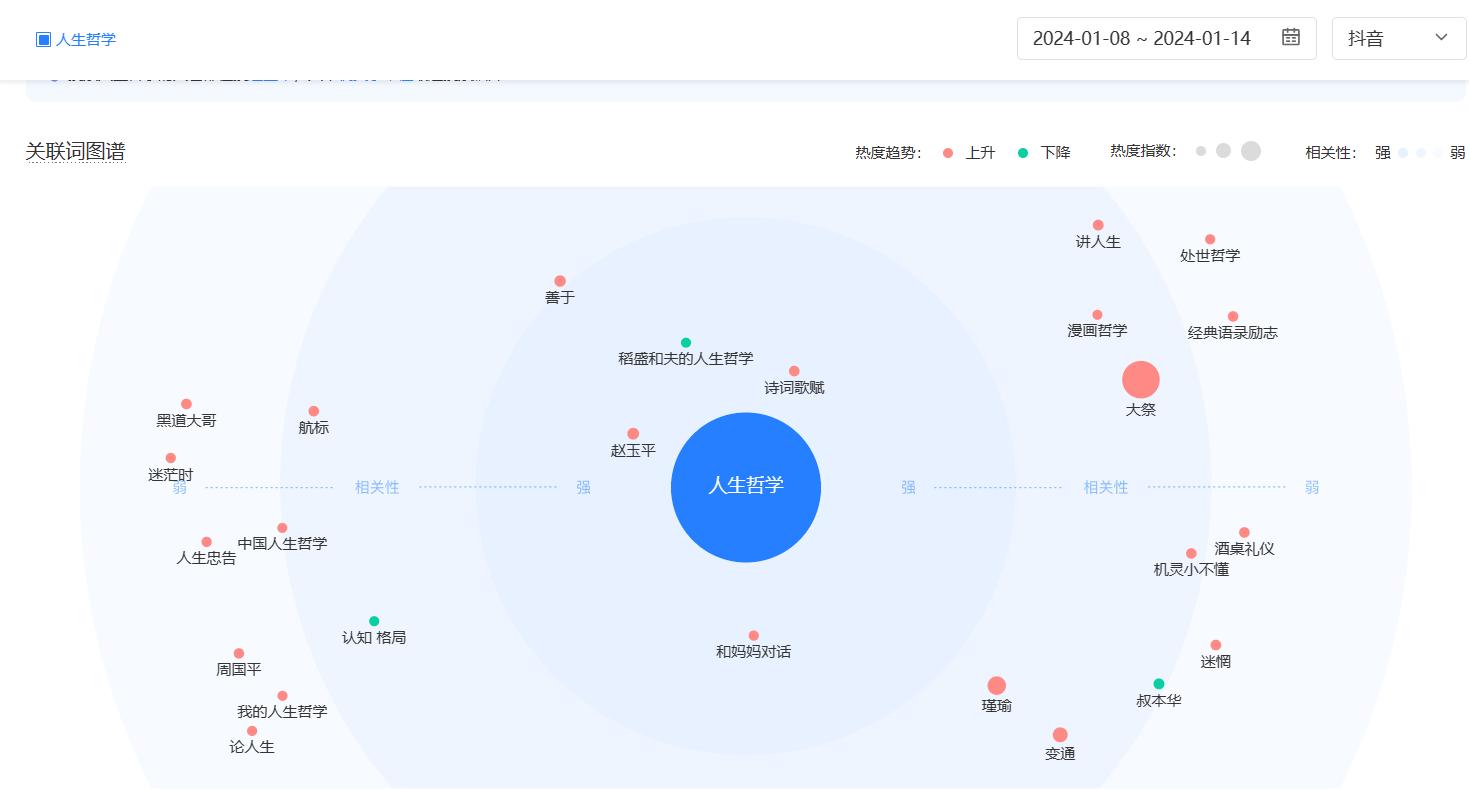The image size is (1469, 791).
Task: Toggle the checkbox beside 人生哲学
Action: pyautogui.click(x=42, y=39)
